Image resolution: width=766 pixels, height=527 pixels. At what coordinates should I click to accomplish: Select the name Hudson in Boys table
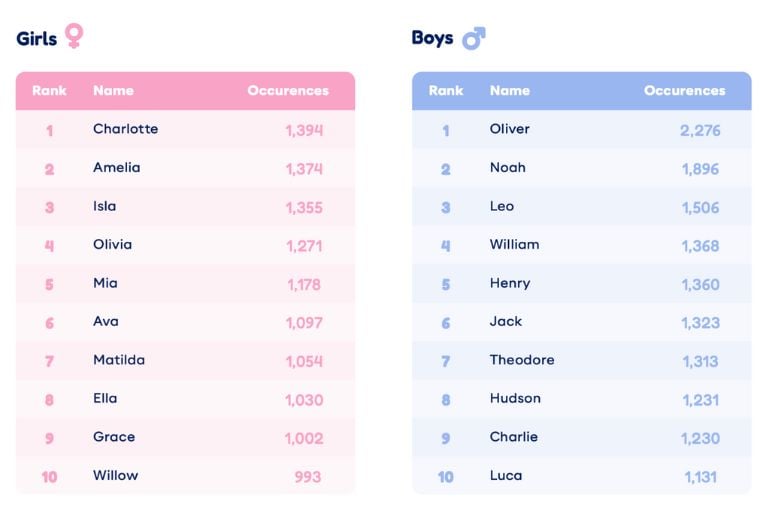tap(515, 398)
